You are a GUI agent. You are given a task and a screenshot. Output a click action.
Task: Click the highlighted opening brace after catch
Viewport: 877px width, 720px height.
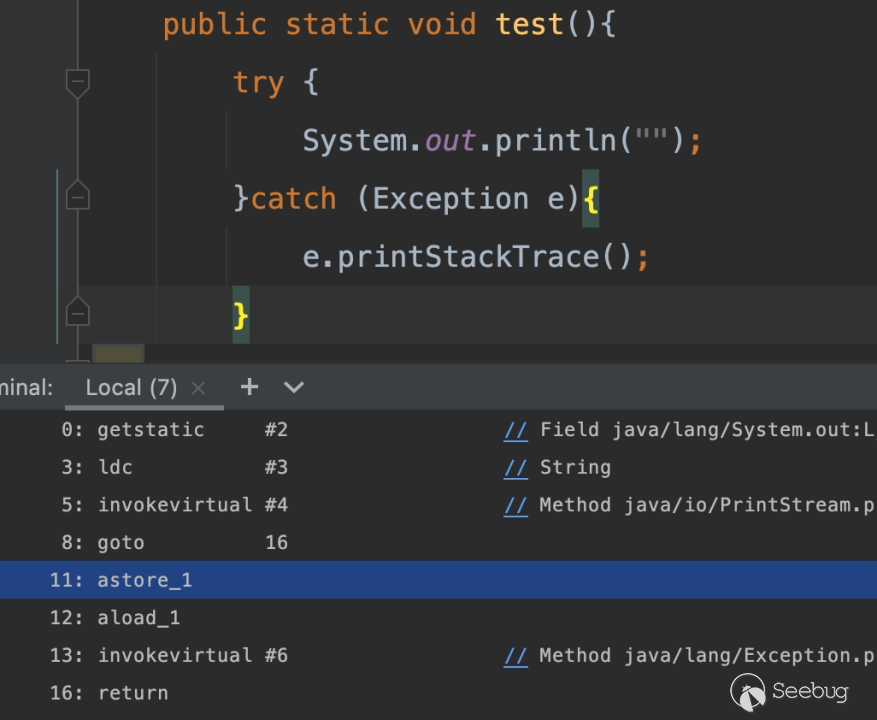coord(590,198)
